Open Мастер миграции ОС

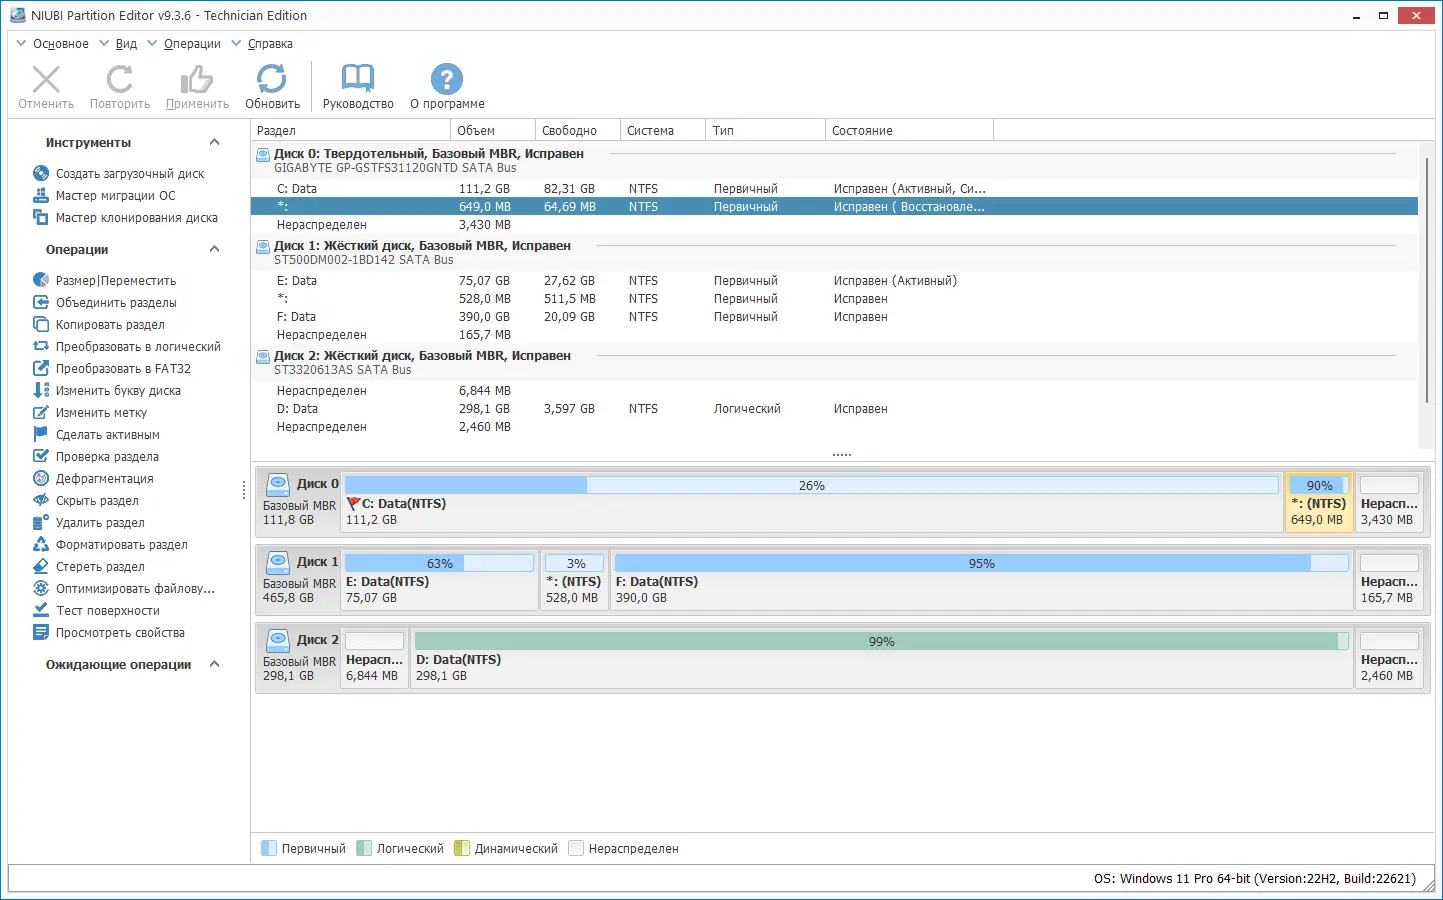(x=115, y=196)
